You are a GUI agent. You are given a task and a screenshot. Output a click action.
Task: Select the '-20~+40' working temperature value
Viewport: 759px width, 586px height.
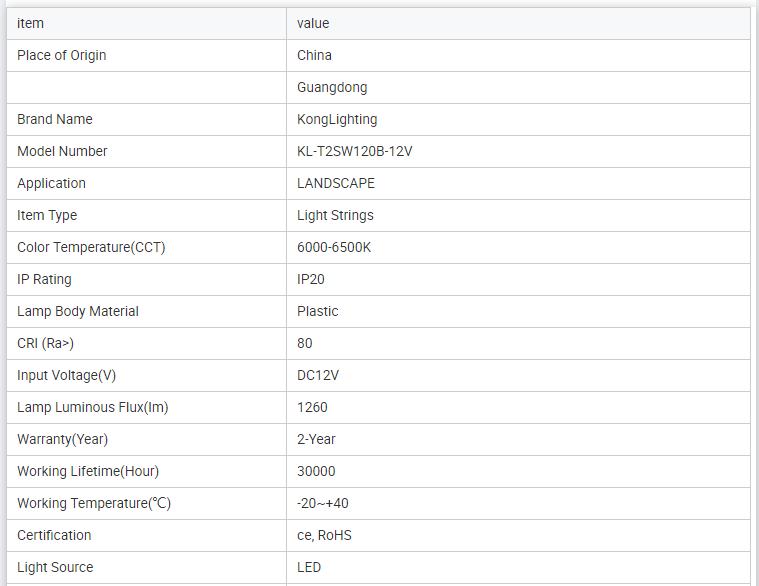(x=323, y=503)
